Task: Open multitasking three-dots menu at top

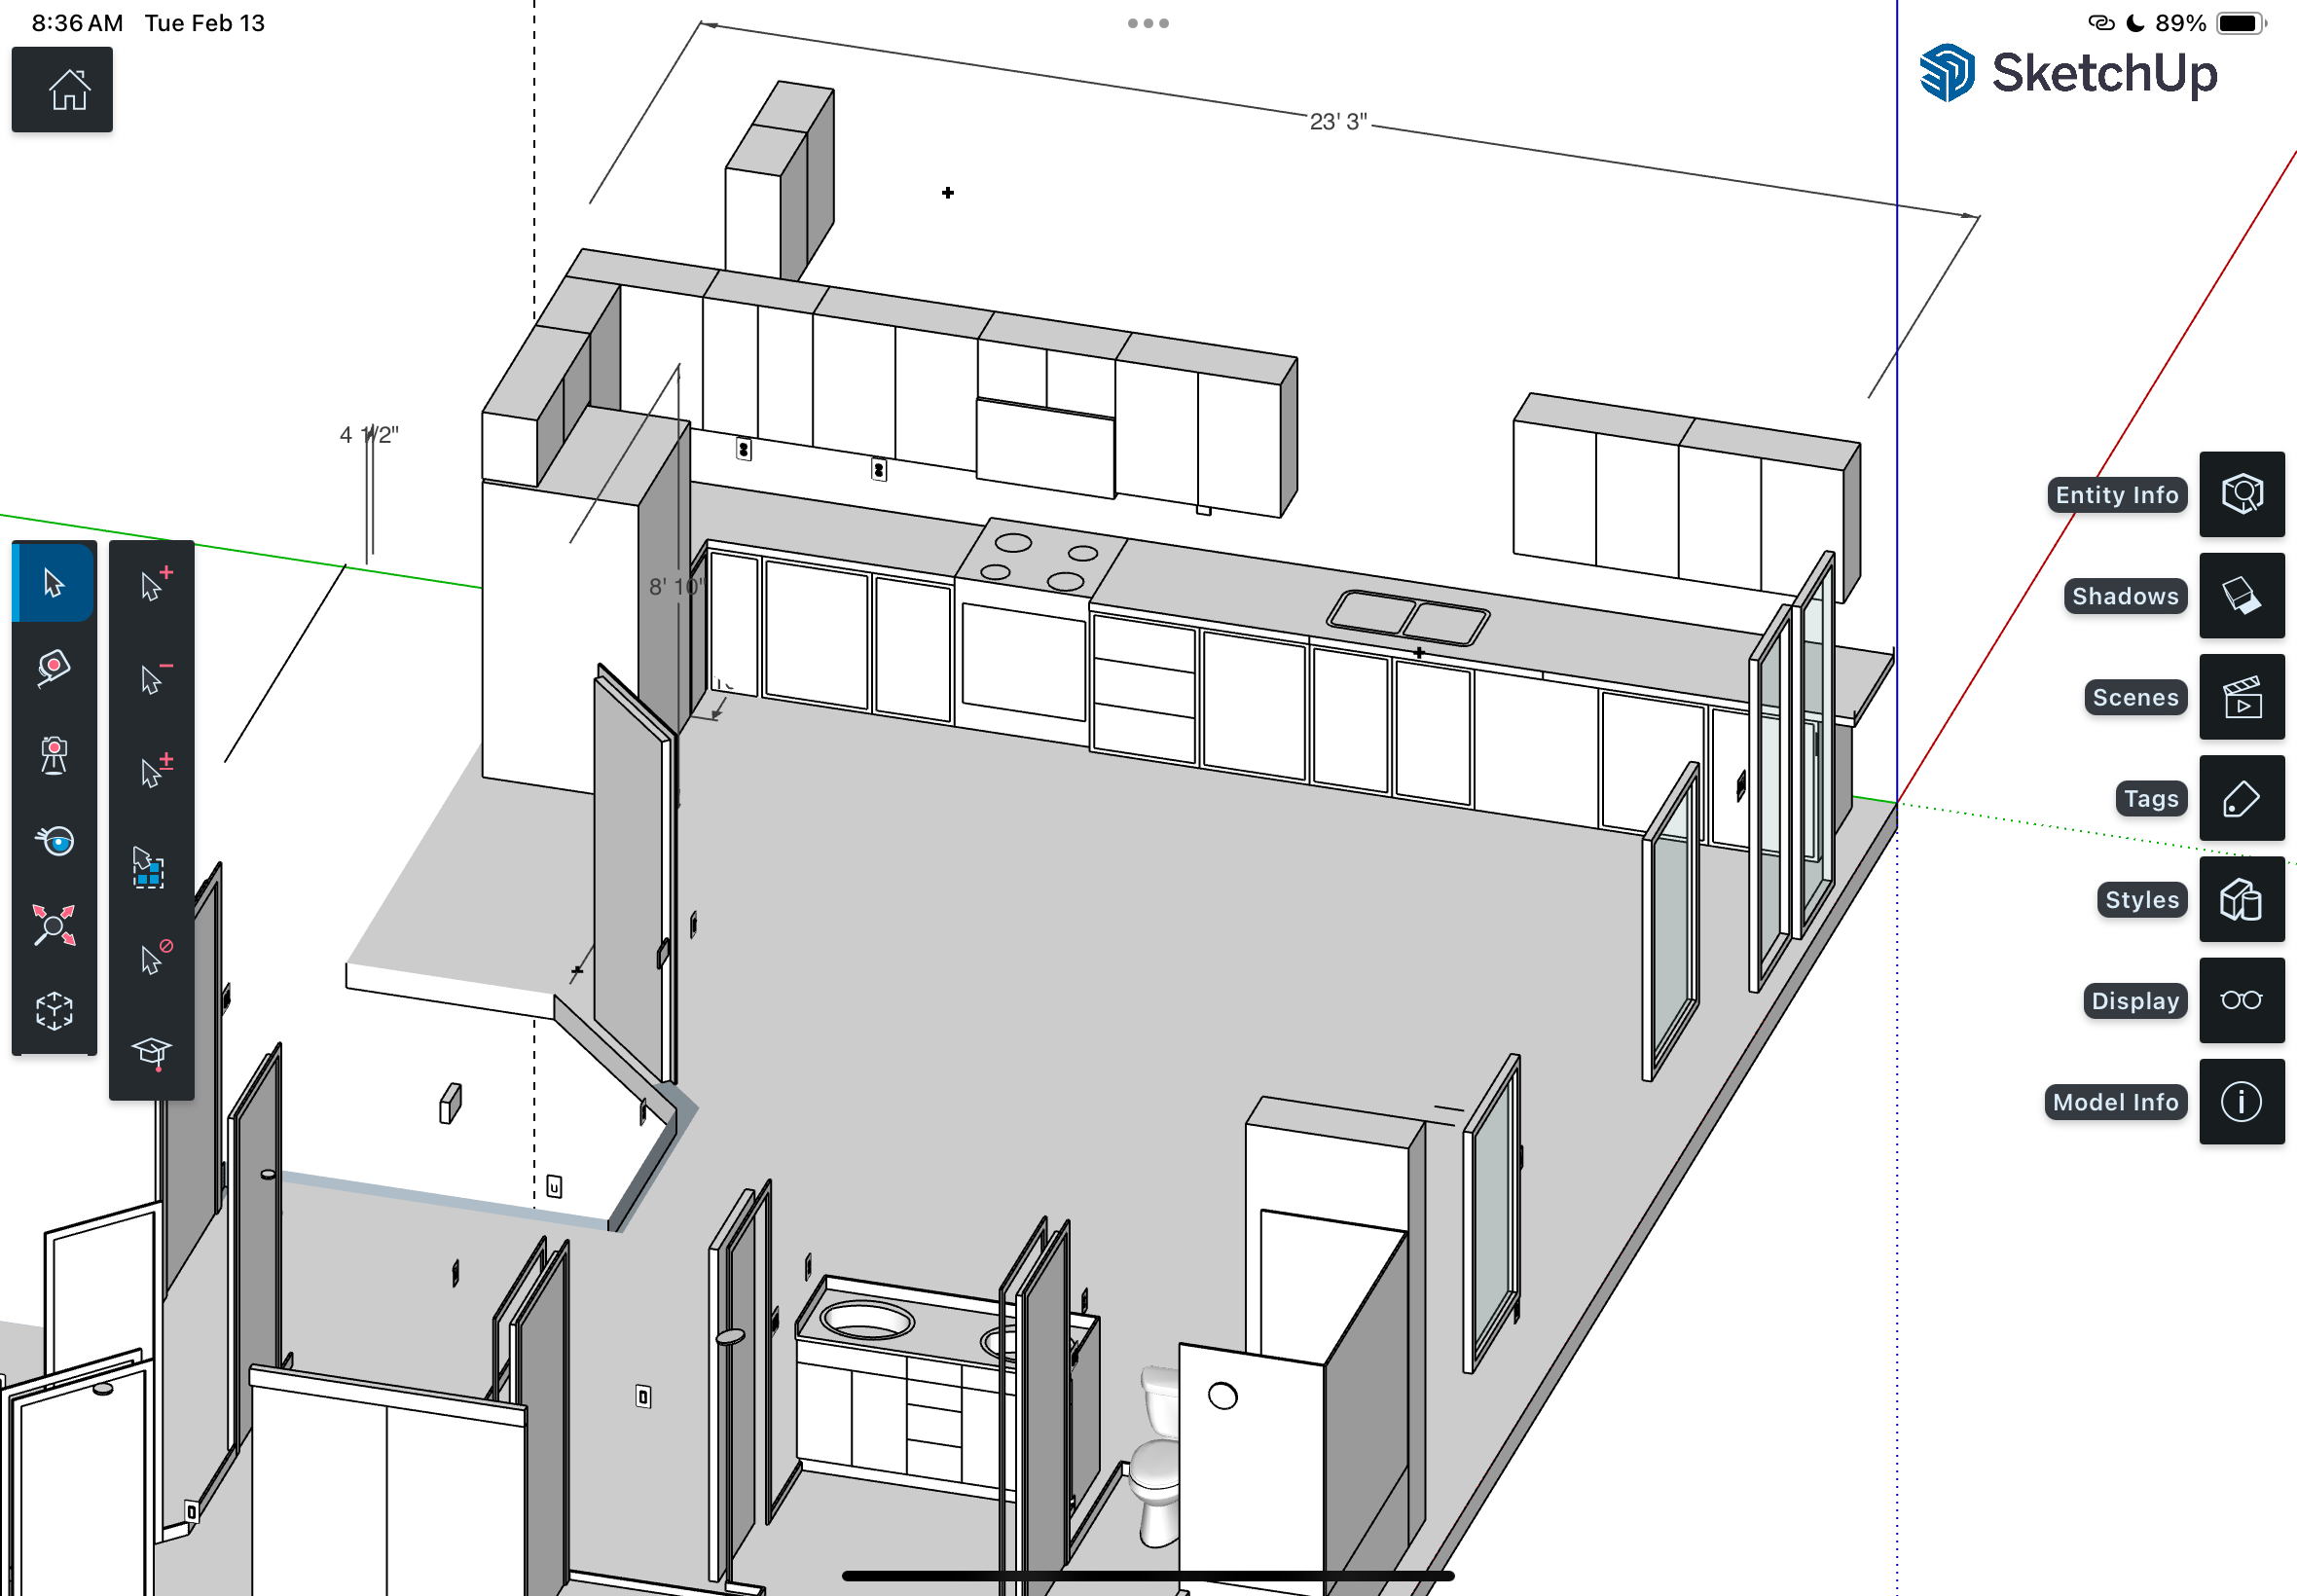Action: (x=1148, y=23)
